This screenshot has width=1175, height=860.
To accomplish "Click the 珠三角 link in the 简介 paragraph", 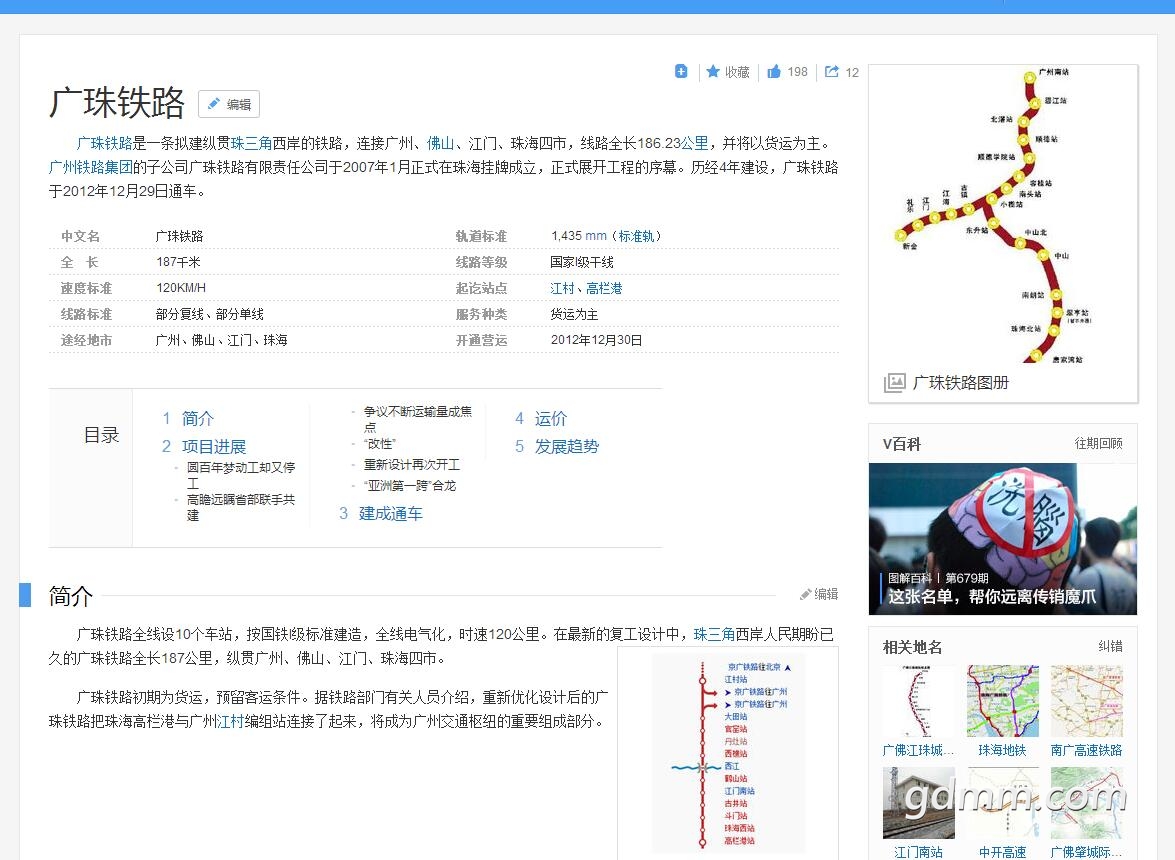I will (714, 635).
